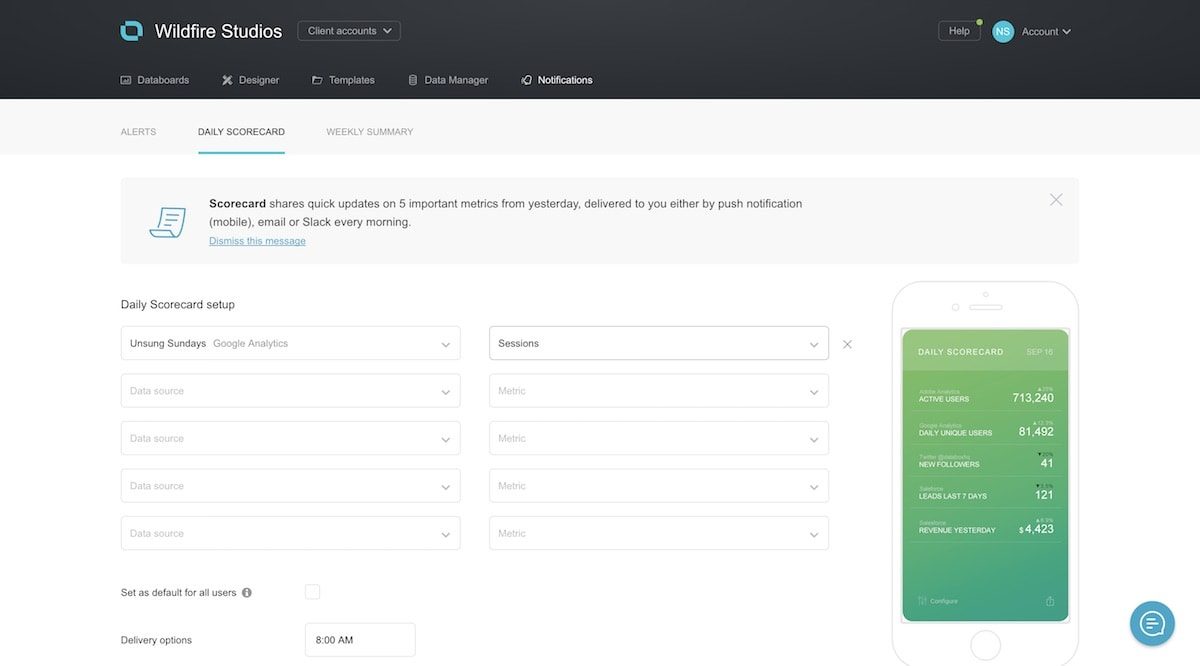Viewport: 1200px width, 666px height.
Task: Open the Sessions metric dropdown
Action: pyautogui.click(x=659, y=343)
